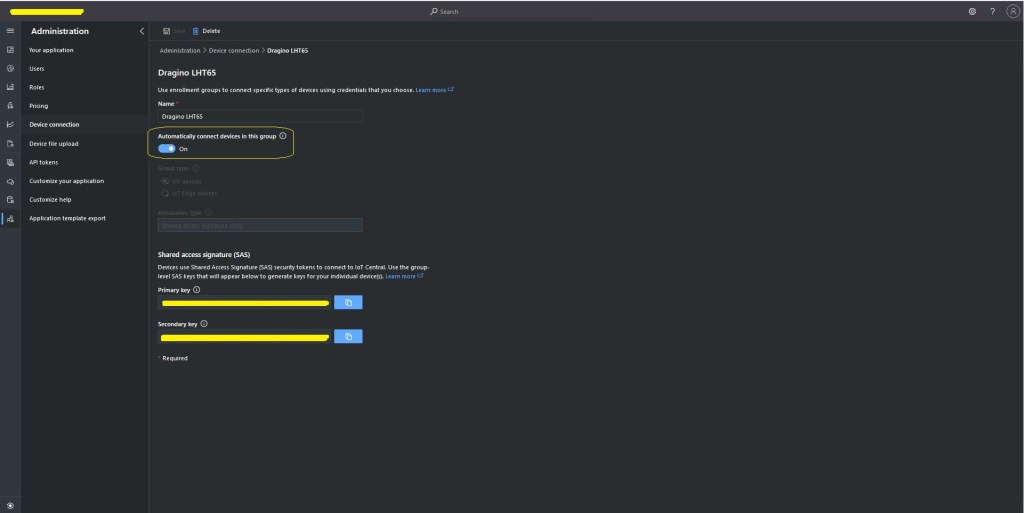Viewport: 1024px width, 513px height.
Task: Click info icon next to Automatically connect devices
Action: (x=283, y=136)
